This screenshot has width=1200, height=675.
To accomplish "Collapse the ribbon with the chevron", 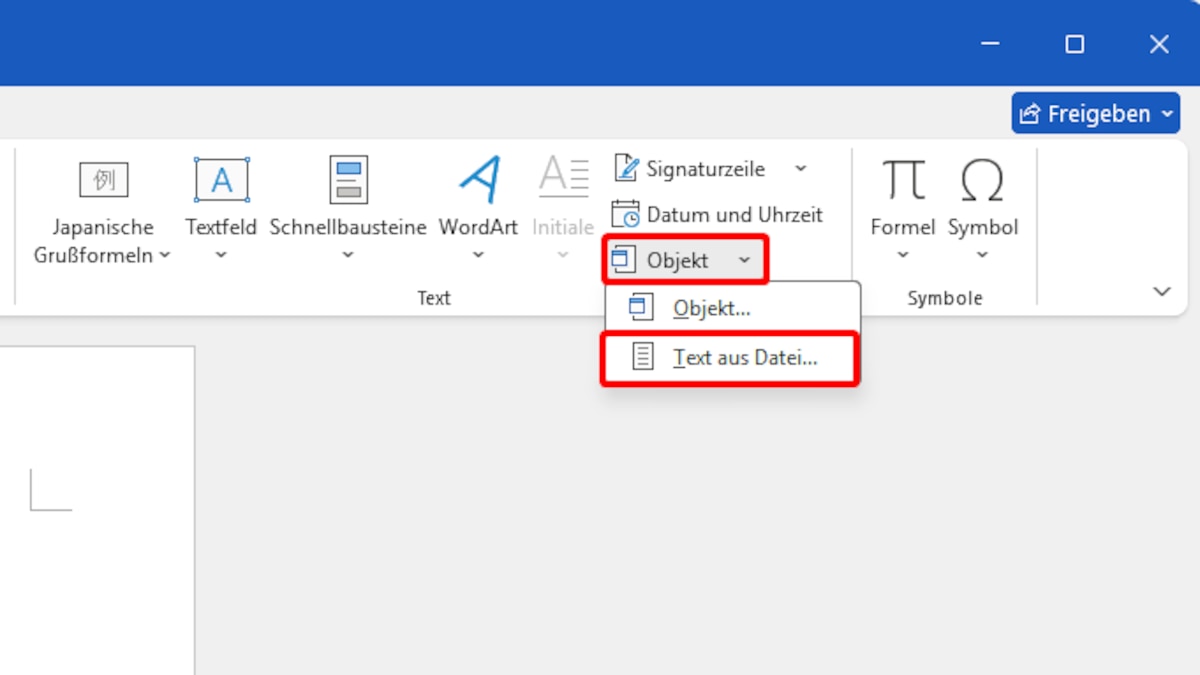I will [x=1161, y=291].
